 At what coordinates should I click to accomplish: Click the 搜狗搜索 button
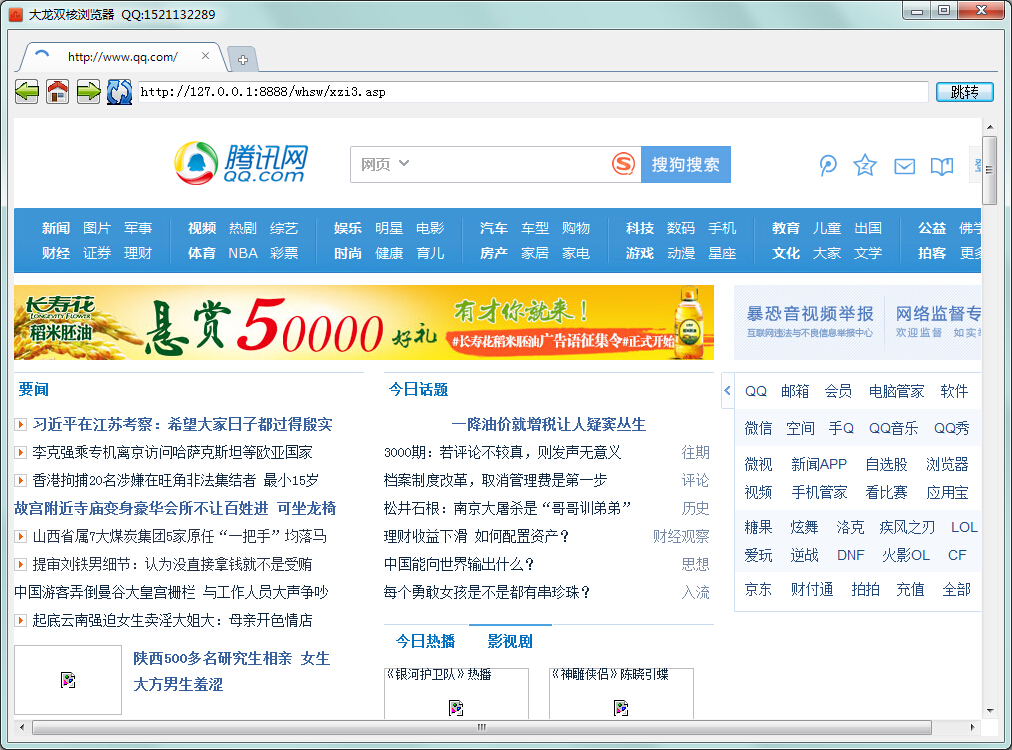tap(685, 165)
